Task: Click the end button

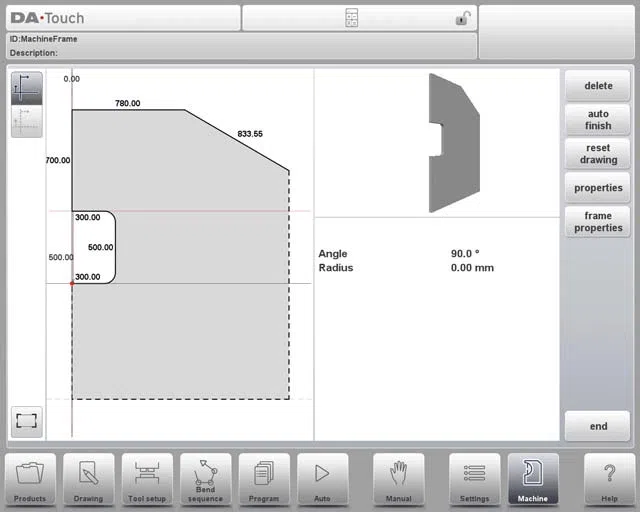Action: [598, 426]
